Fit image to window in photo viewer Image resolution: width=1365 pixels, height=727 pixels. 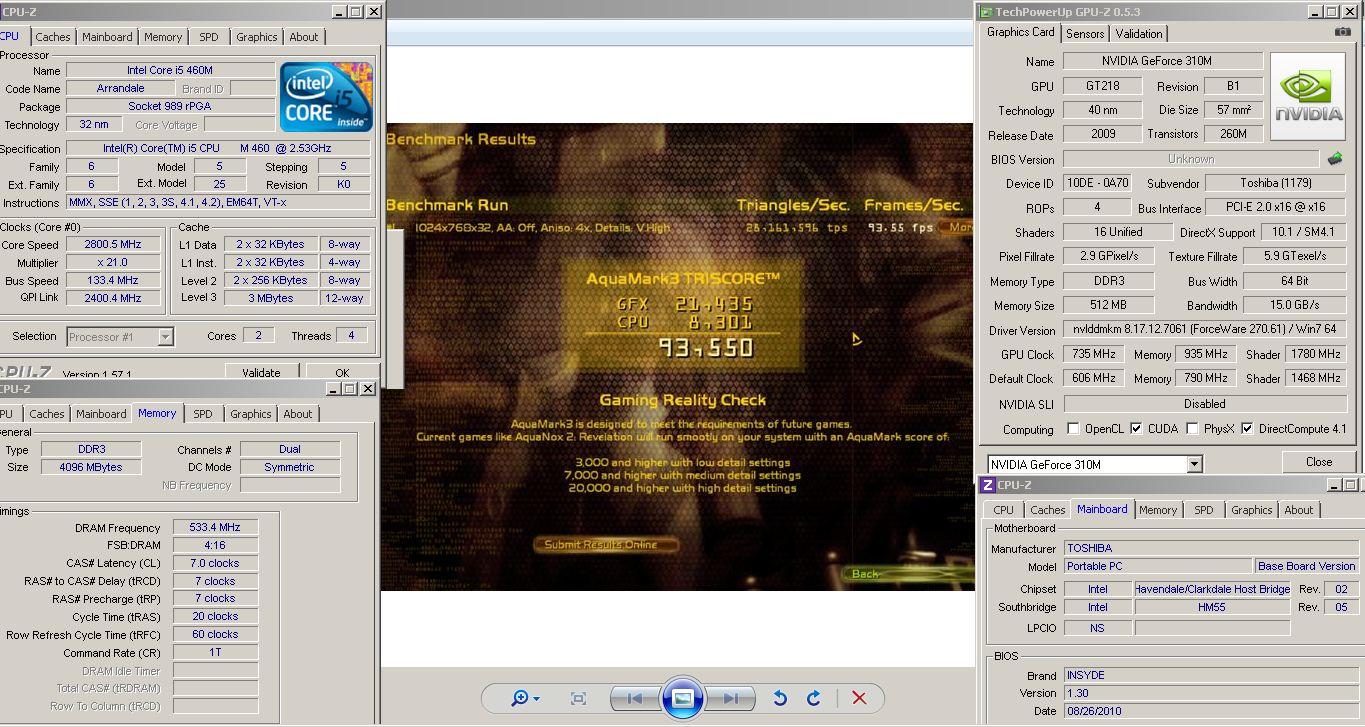[x=578, y=698]
